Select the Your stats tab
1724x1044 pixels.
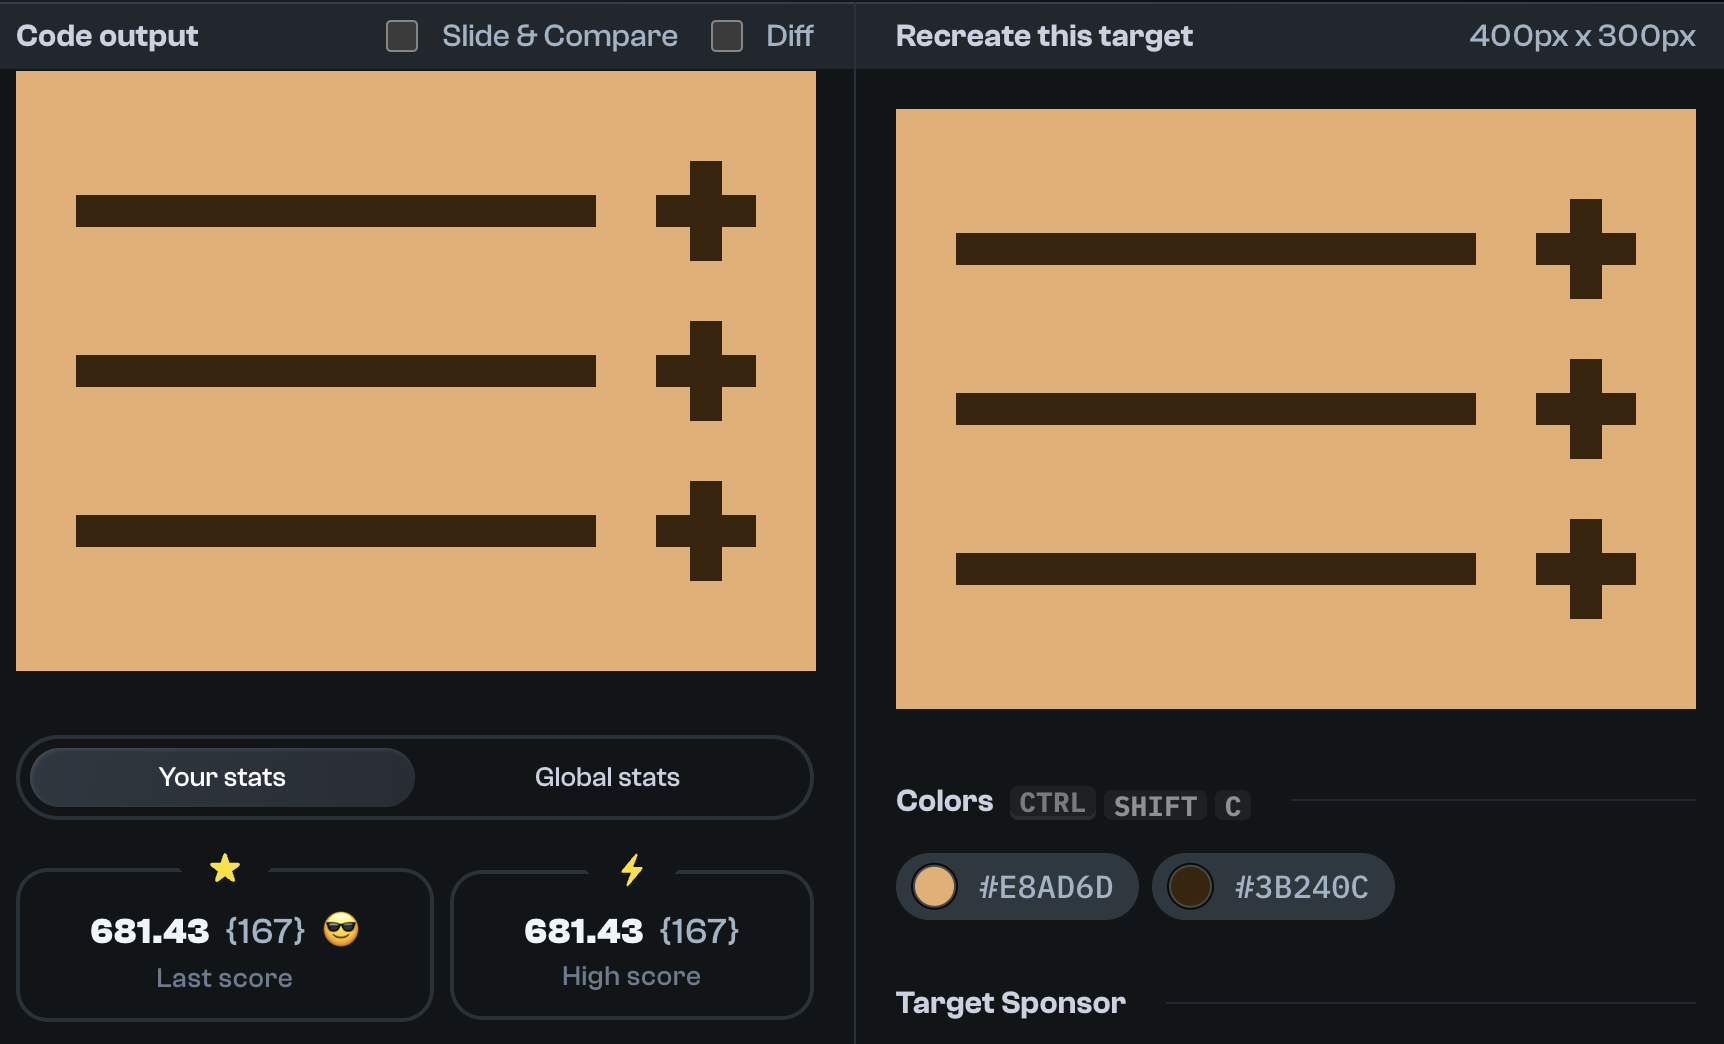tap(221, 777)
